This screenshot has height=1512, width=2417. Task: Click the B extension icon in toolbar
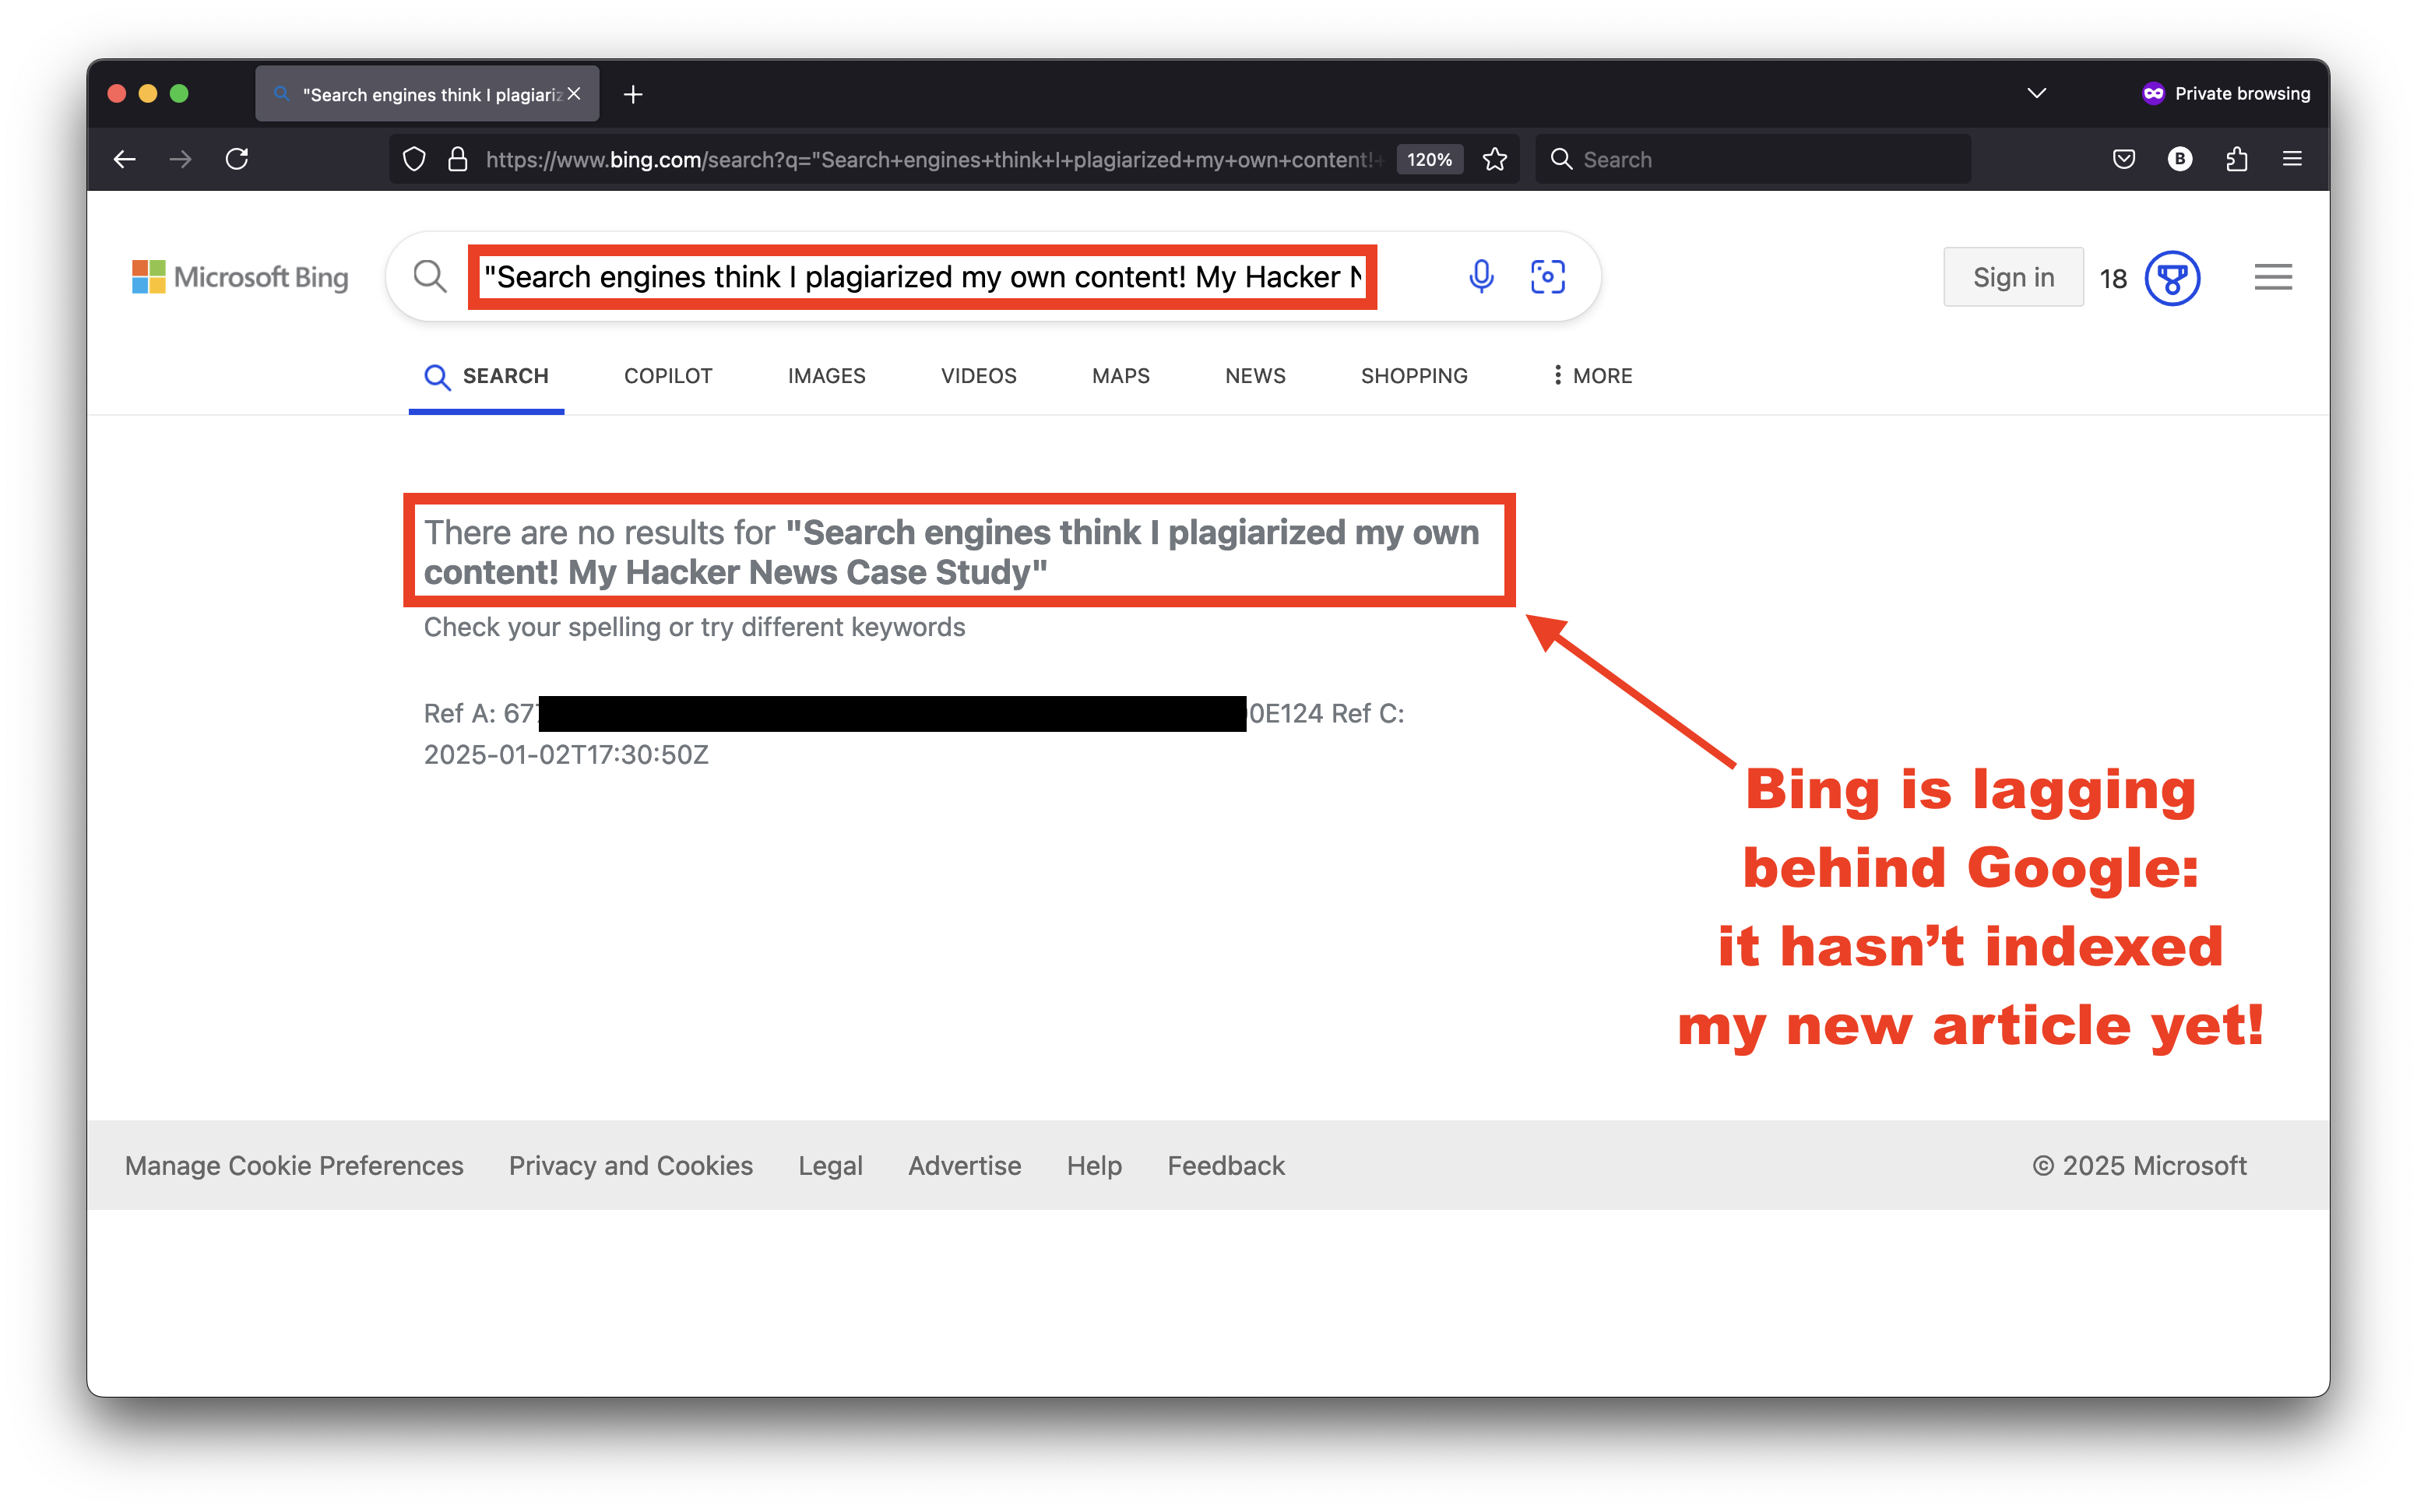(x=2180, y=159)
